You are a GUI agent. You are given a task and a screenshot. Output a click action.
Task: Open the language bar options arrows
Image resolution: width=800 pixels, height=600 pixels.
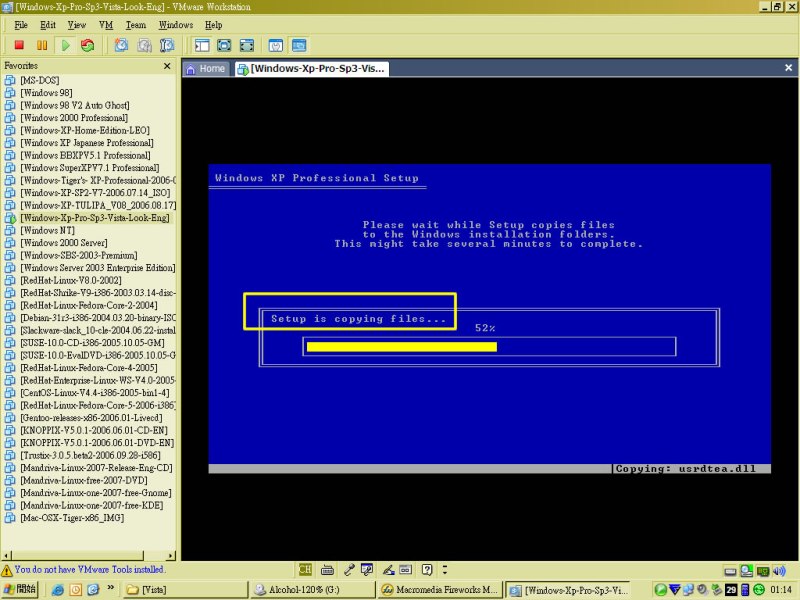click(444, 569)
